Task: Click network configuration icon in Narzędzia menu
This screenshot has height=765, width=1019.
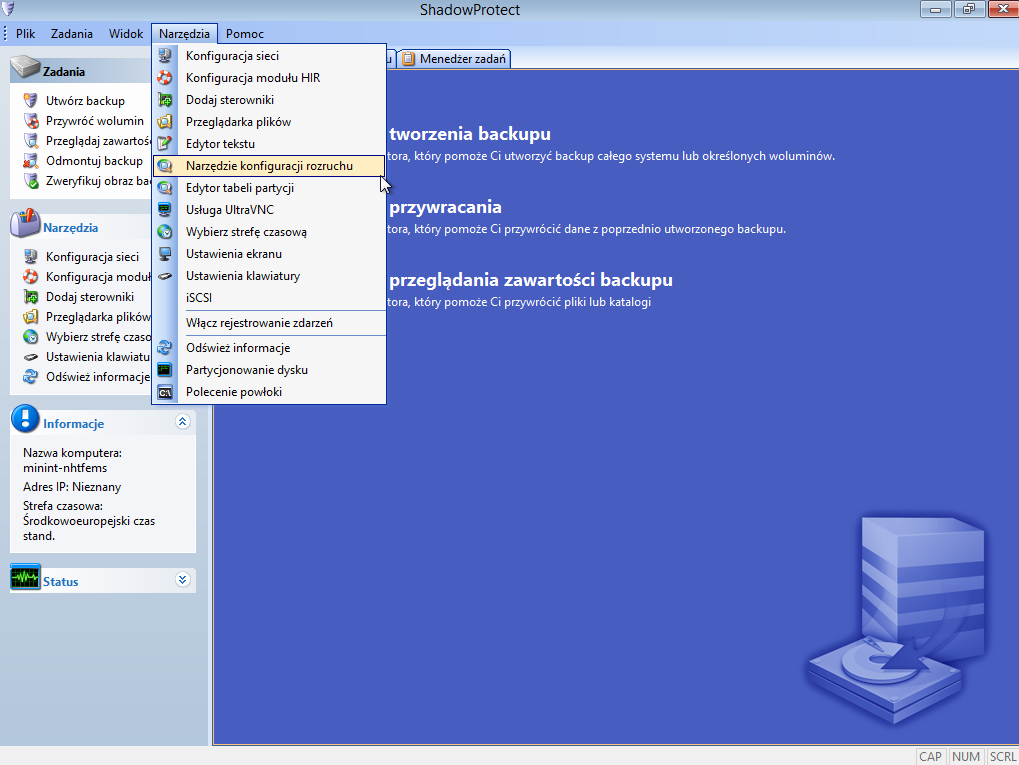Action: 165,56
